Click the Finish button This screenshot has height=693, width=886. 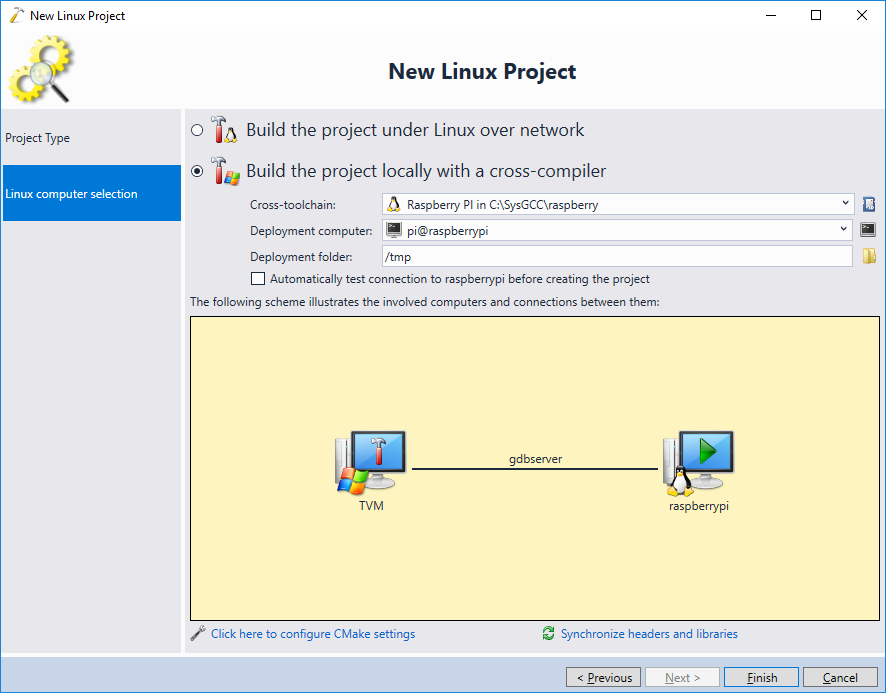[x=762, y=677]
